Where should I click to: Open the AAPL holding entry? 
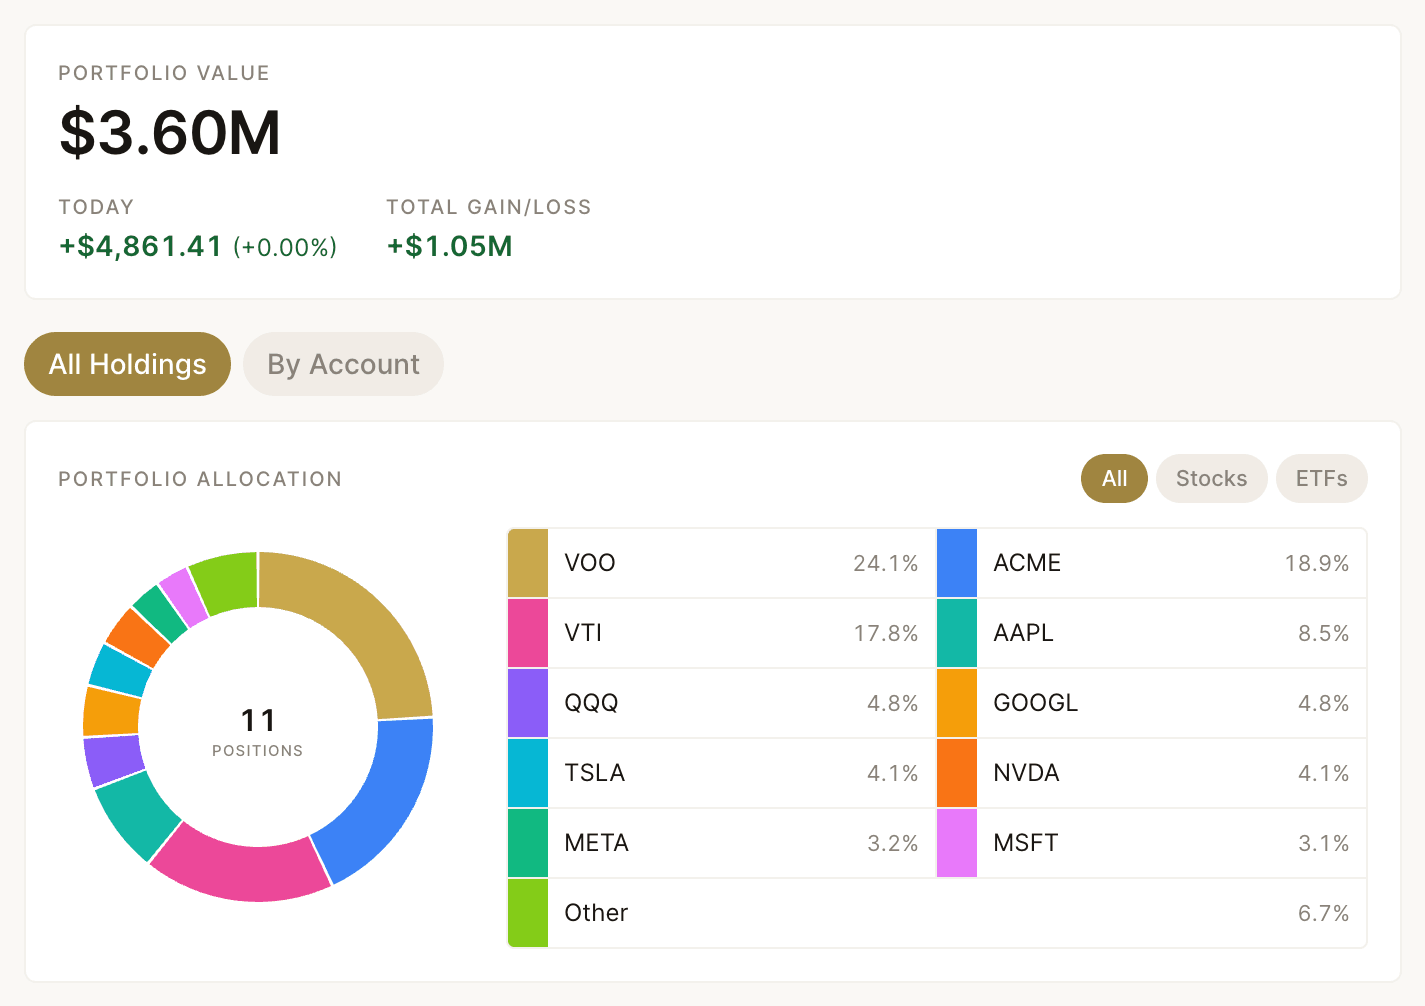coord(1150,633)
